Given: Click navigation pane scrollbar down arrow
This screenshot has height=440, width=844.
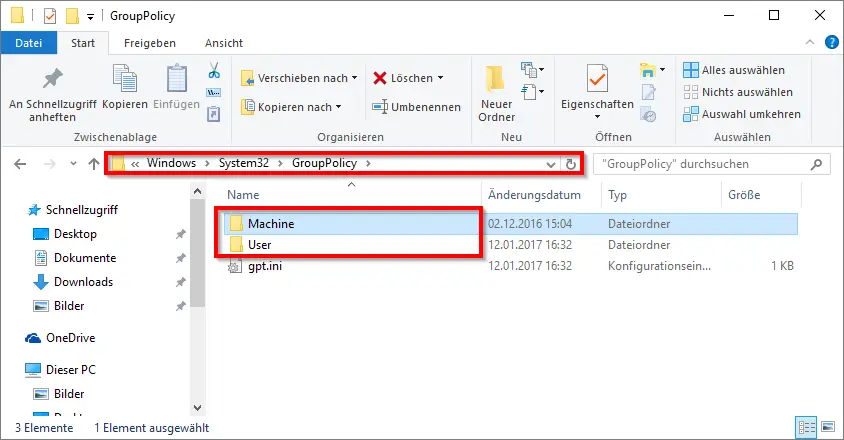Looking at the screenshot, I should [198, 408].
